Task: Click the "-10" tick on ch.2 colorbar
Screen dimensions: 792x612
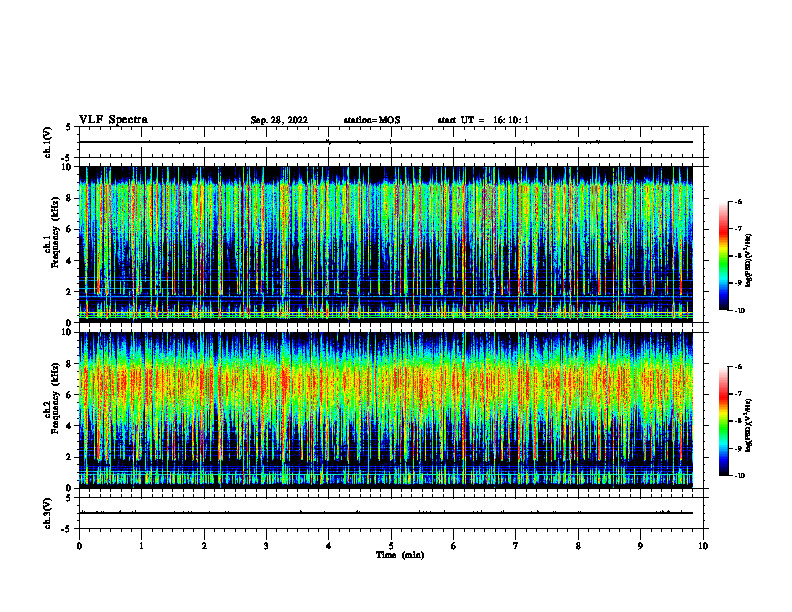Action: [x=739, y=476]
